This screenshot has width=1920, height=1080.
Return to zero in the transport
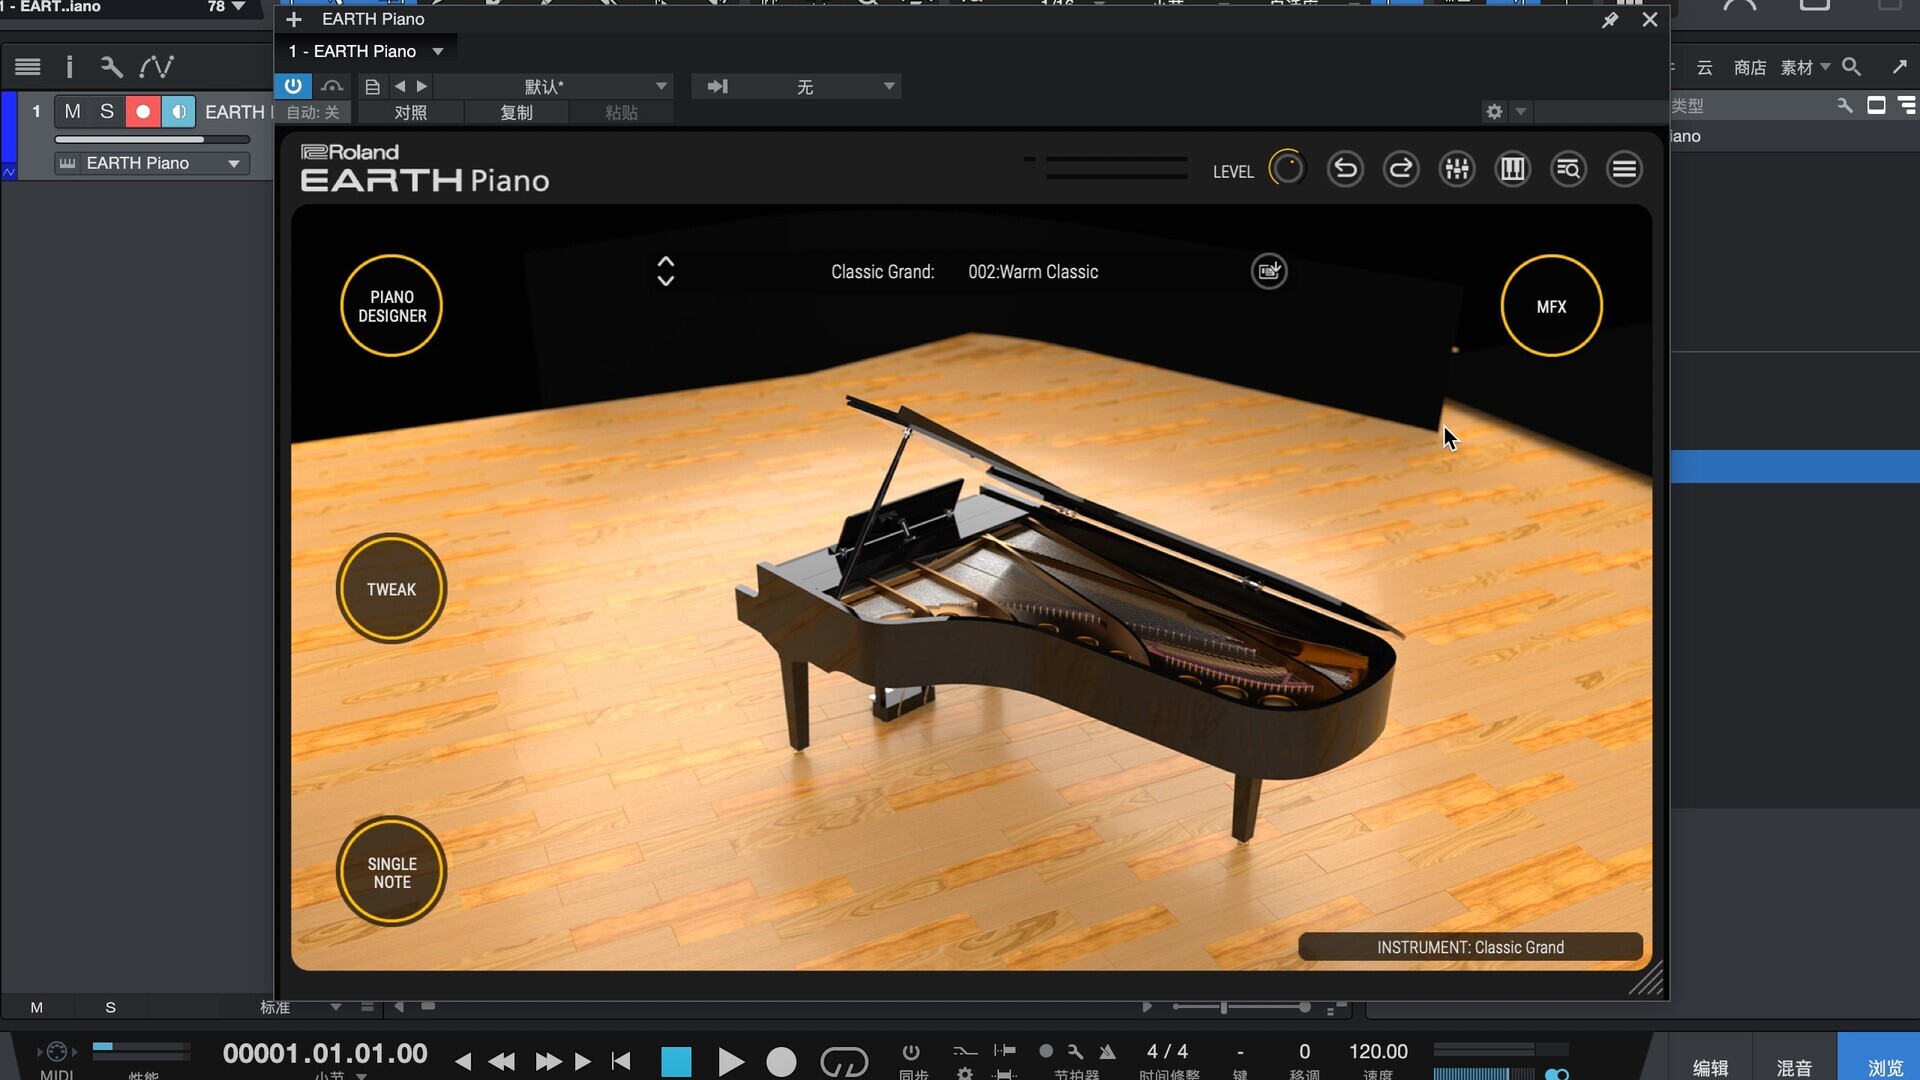point(621,1061)
